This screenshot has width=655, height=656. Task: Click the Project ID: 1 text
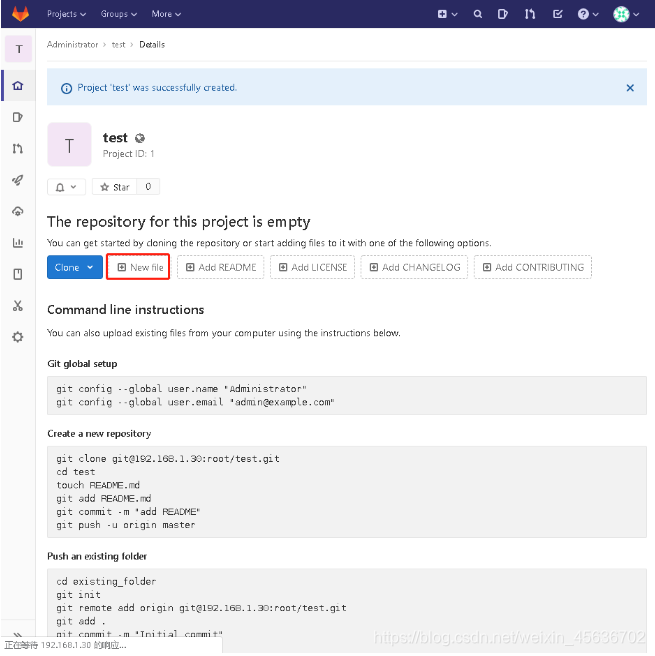128,154
